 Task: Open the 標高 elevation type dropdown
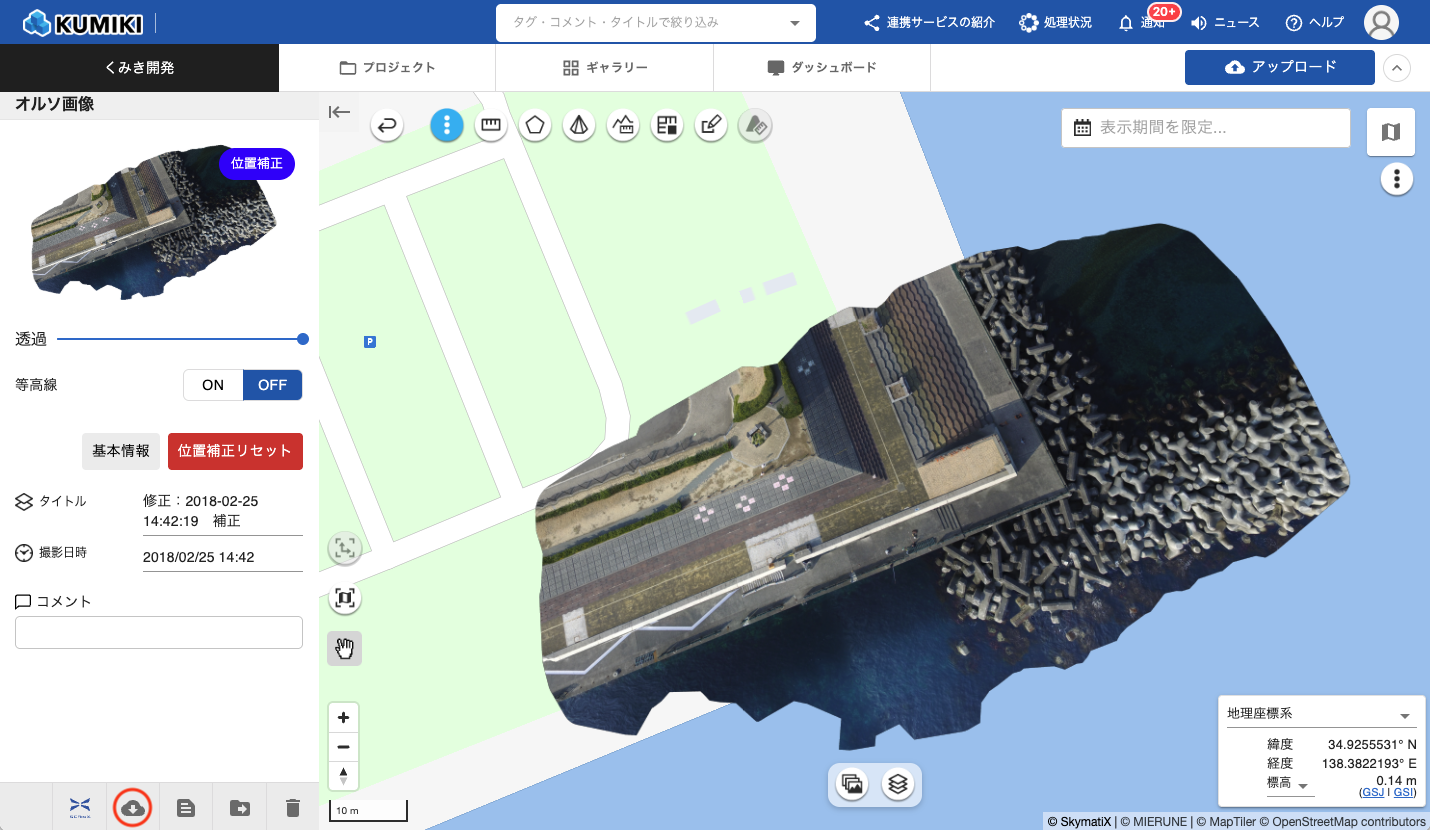[x=1303, y=786]
